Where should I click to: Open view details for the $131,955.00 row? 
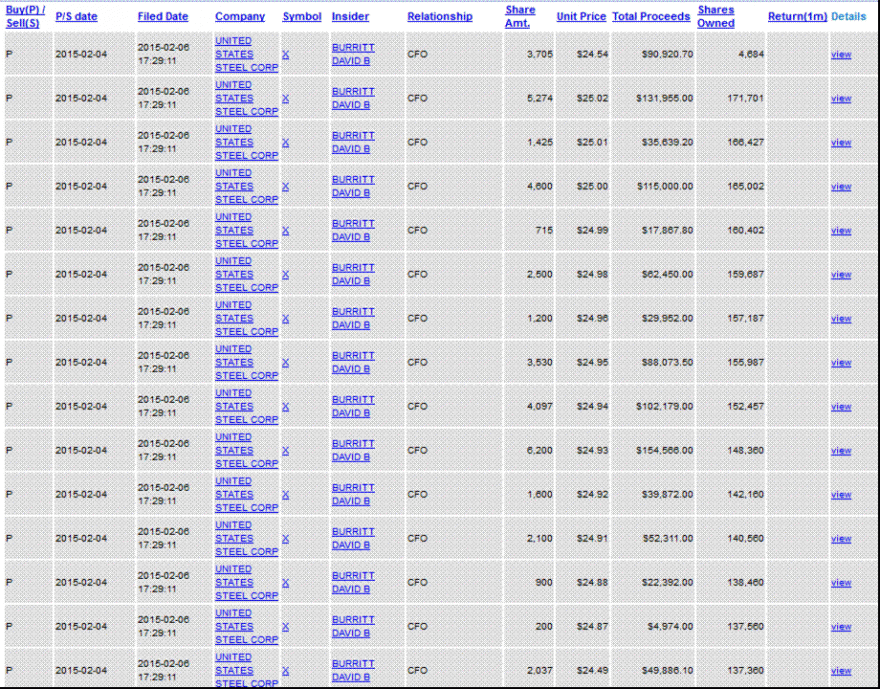[841, 98]
